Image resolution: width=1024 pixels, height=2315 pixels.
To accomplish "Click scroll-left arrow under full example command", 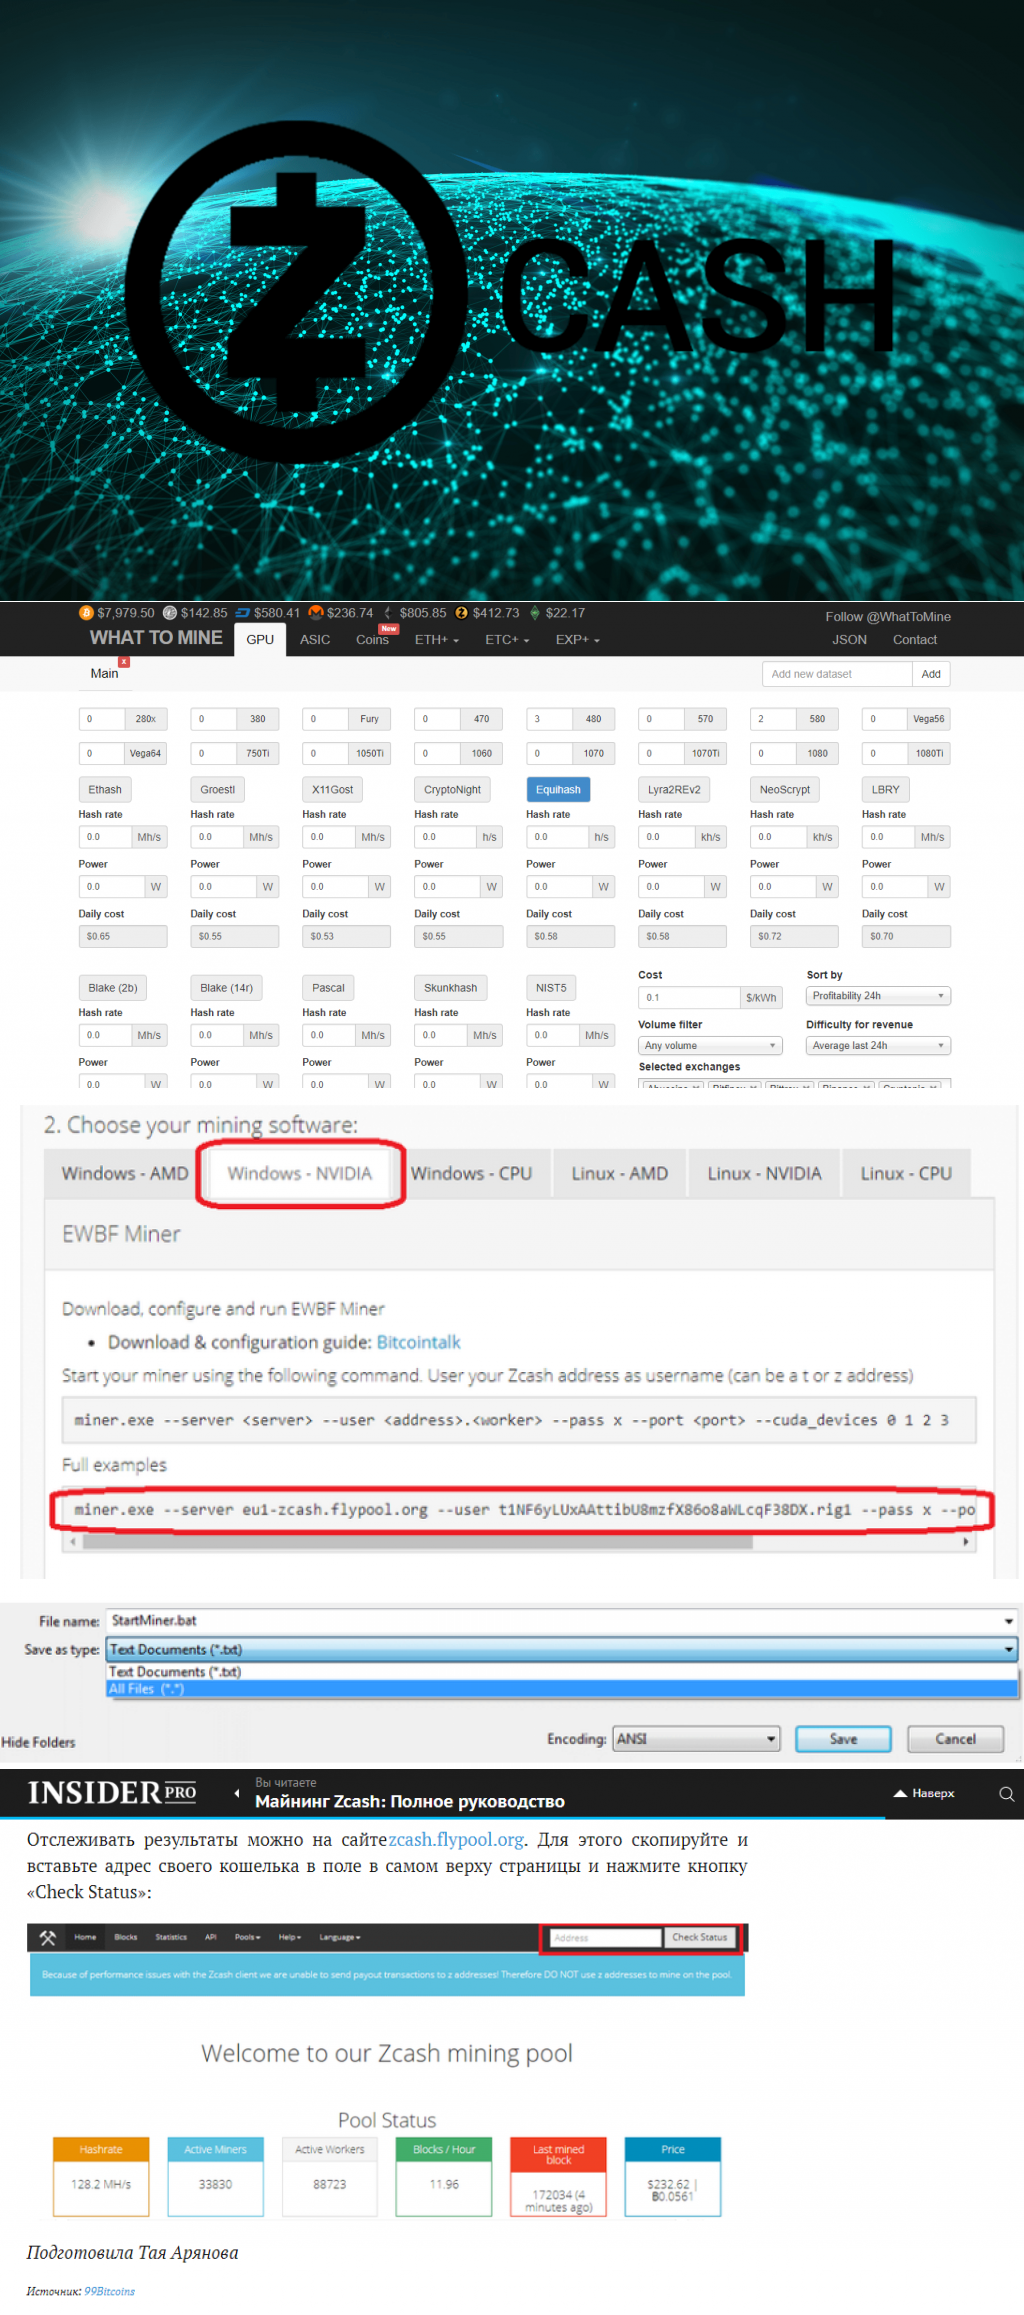I will [72, 1542].
